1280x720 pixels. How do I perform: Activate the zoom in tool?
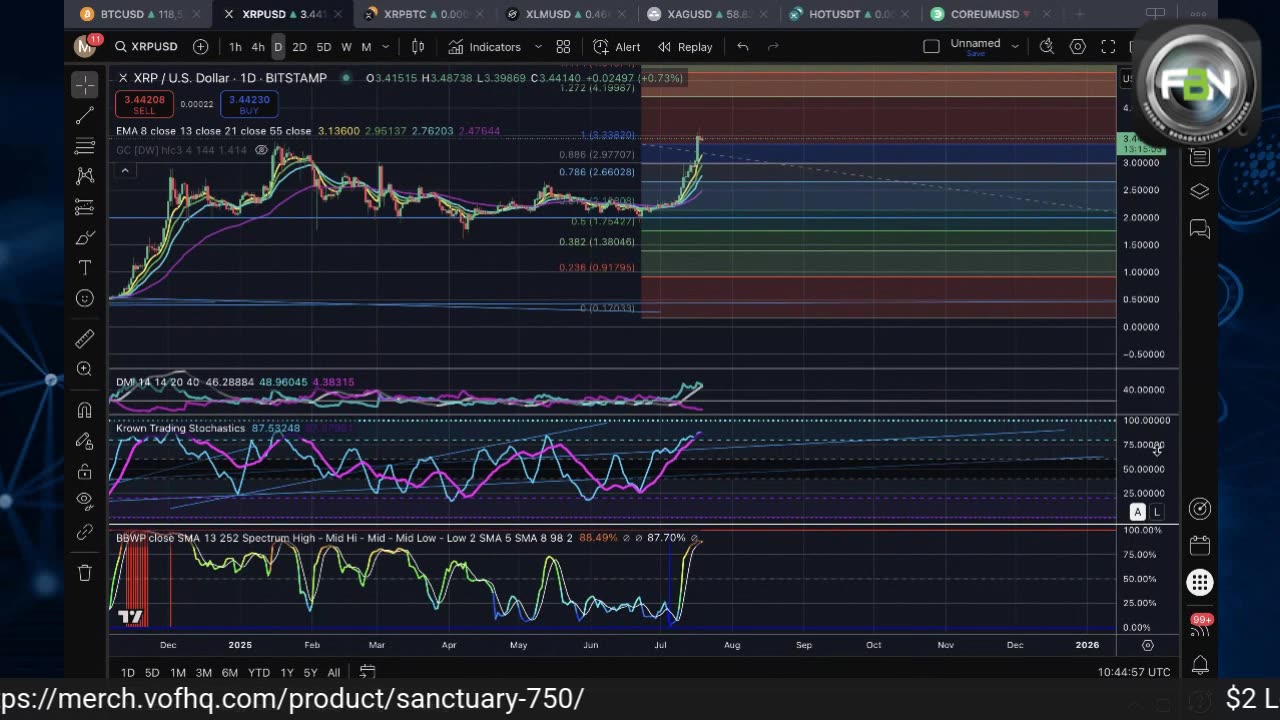(x=85, y=369)
